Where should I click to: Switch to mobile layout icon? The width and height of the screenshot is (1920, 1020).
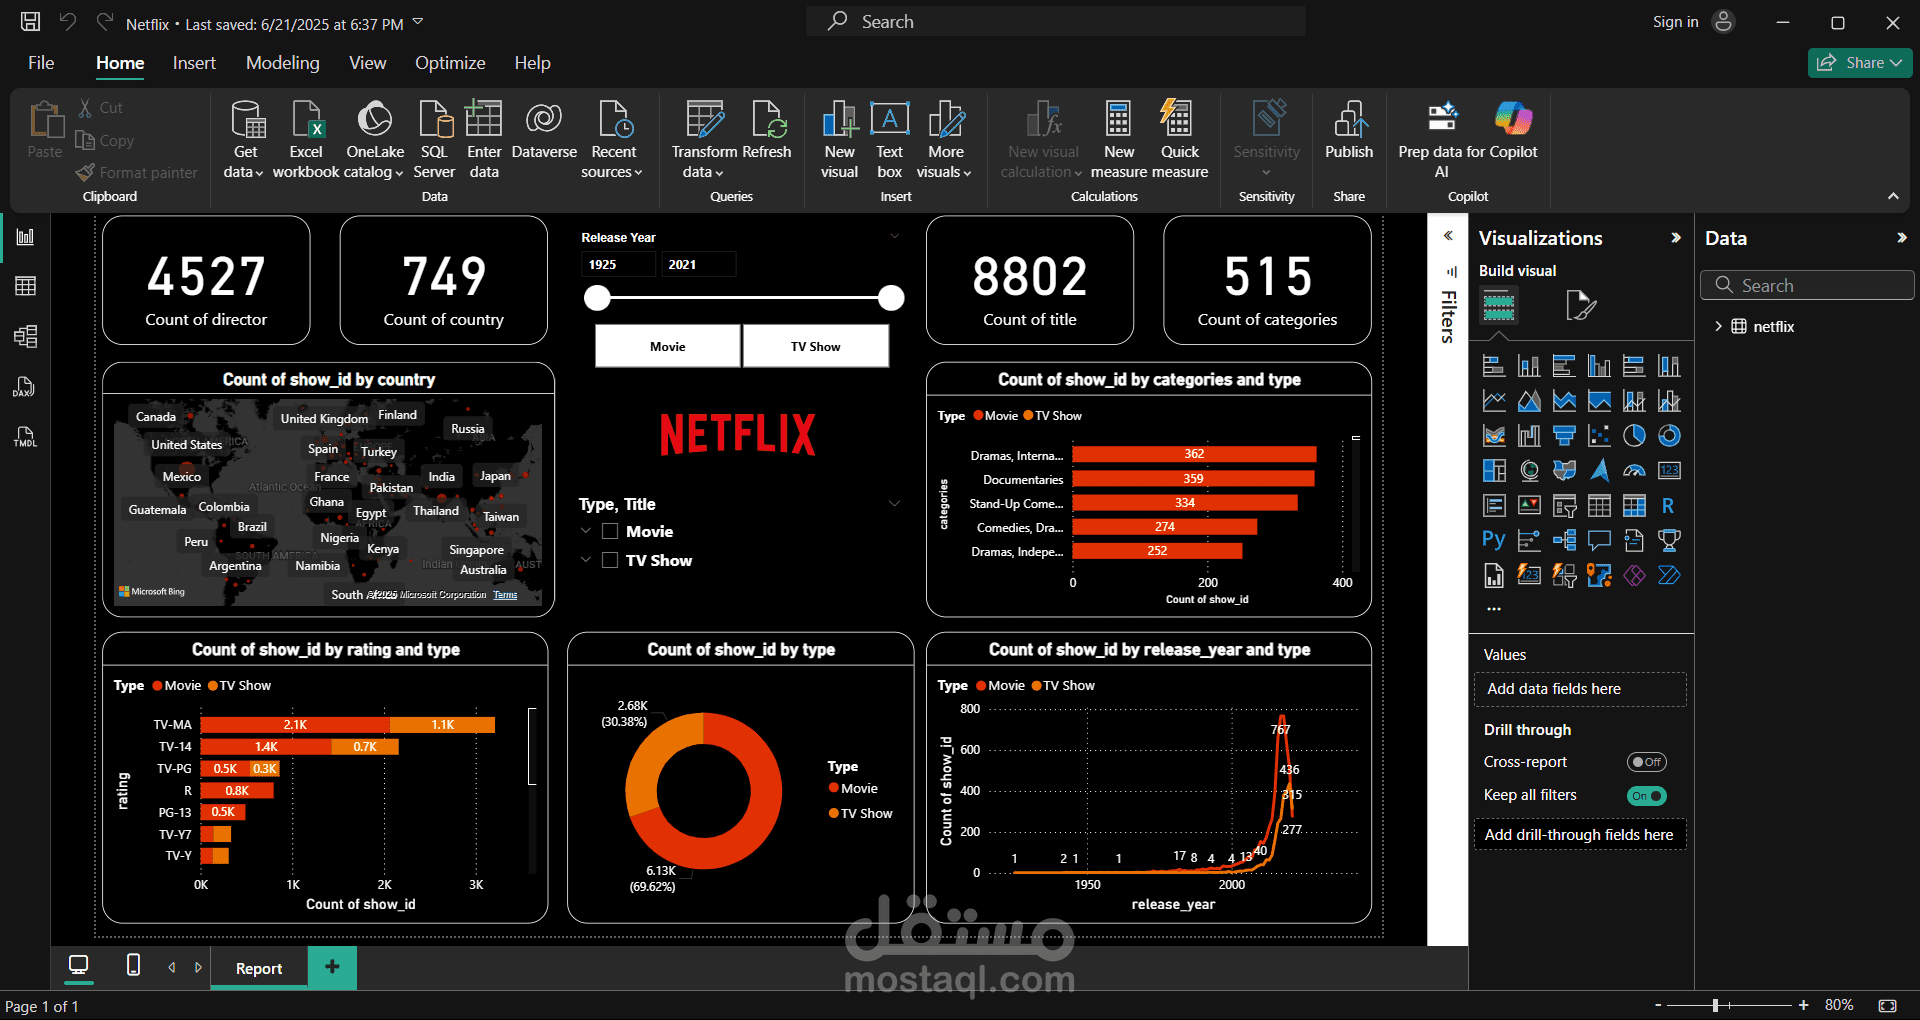[133, 965]
